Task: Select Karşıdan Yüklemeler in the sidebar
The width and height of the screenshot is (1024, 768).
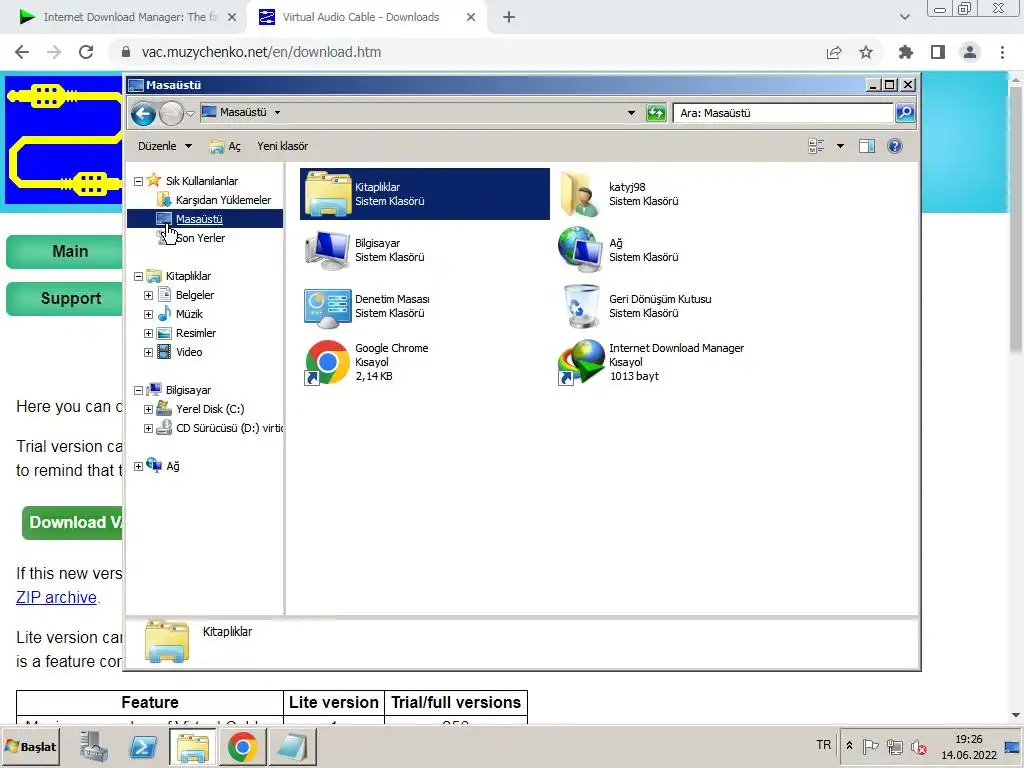Action: [x=223, y=200]
